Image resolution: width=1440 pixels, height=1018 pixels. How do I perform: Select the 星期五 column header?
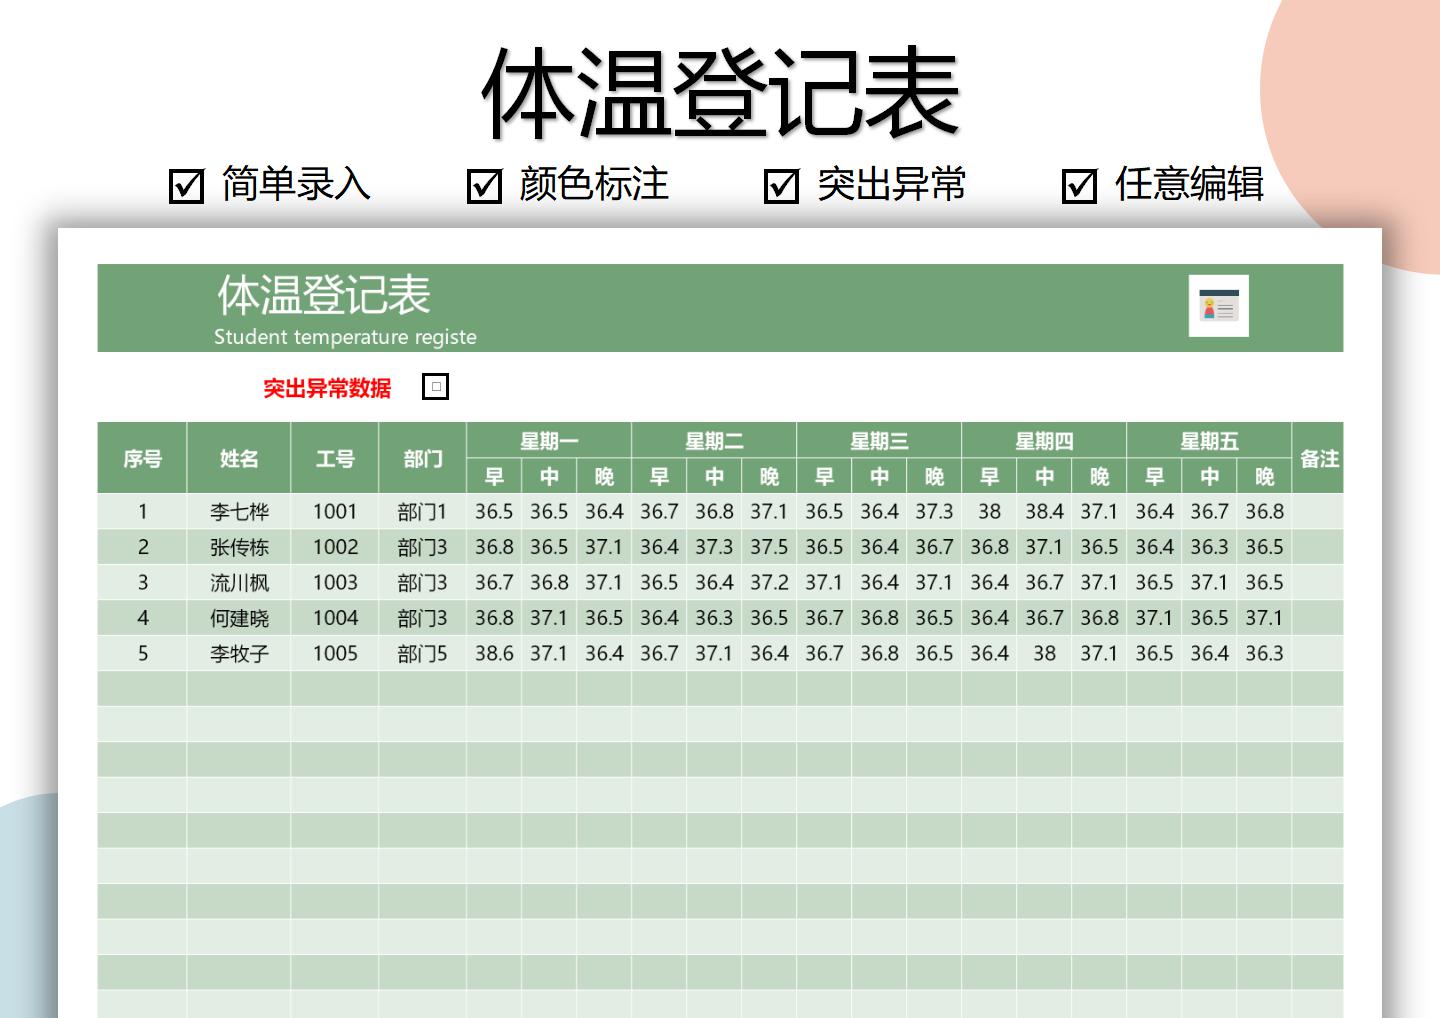[1210, 440]
